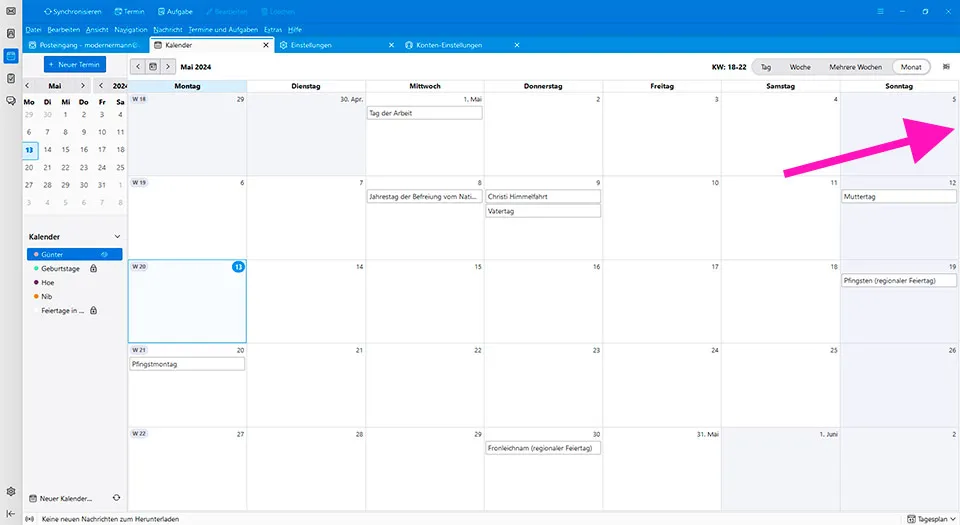Open application hamburger menu

click(x=880, y=12)
